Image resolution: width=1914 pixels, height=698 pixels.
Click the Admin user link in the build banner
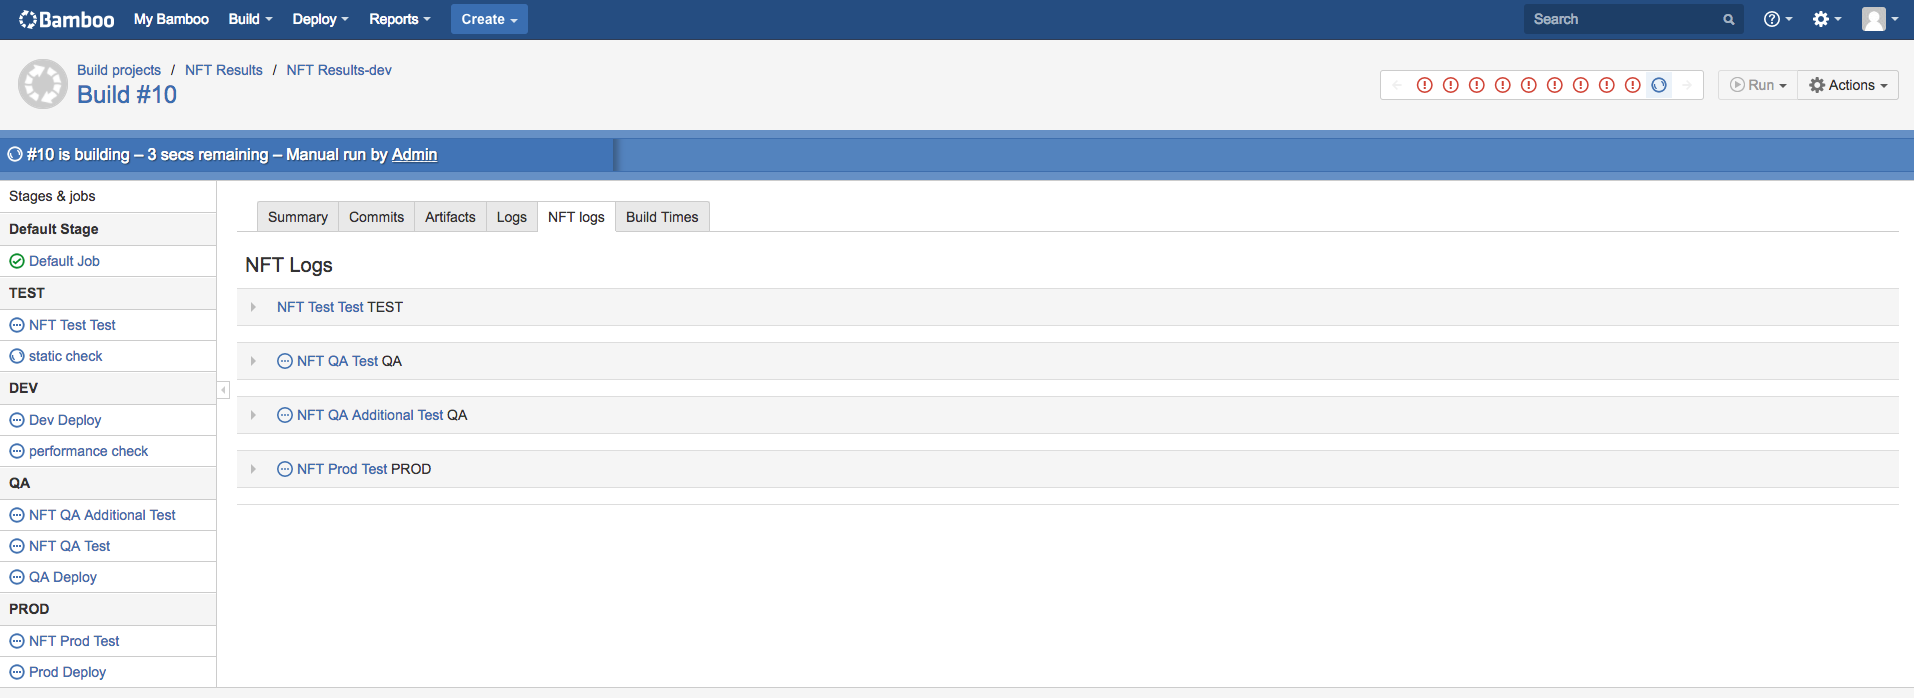point(414,154)
